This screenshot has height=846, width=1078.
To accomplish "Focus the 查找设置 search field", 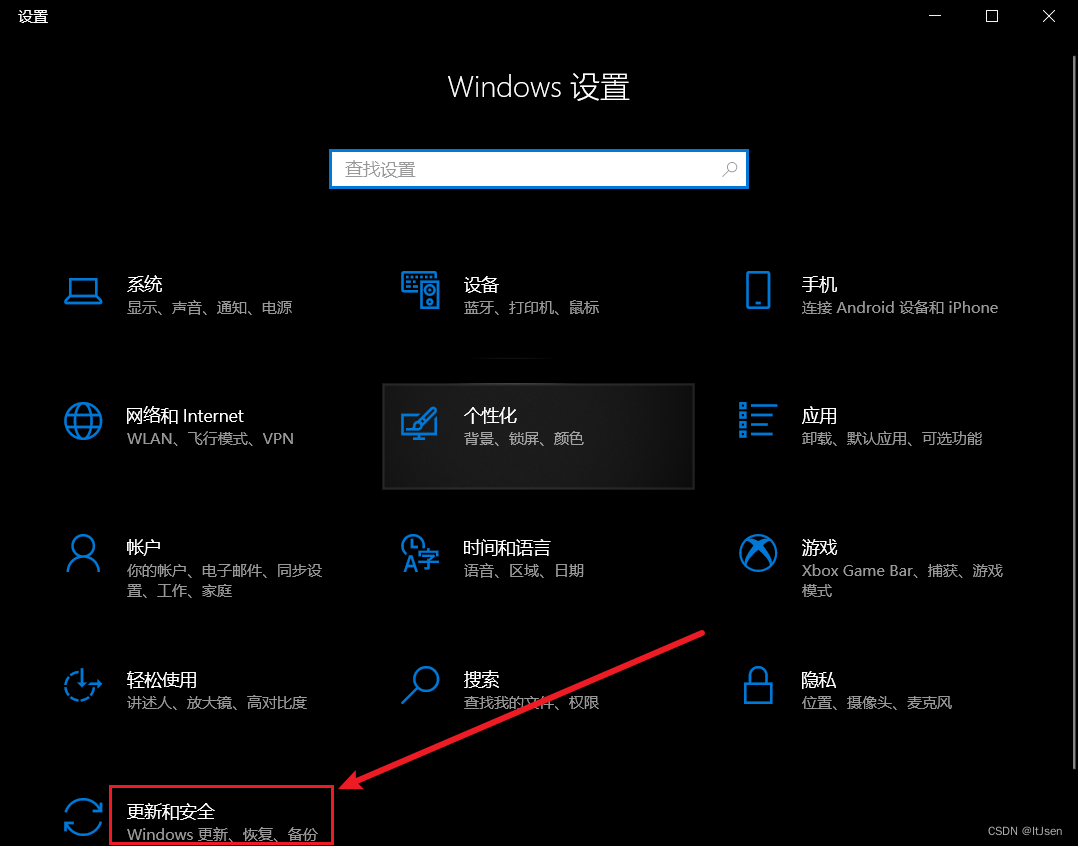I will coord(539,169).
